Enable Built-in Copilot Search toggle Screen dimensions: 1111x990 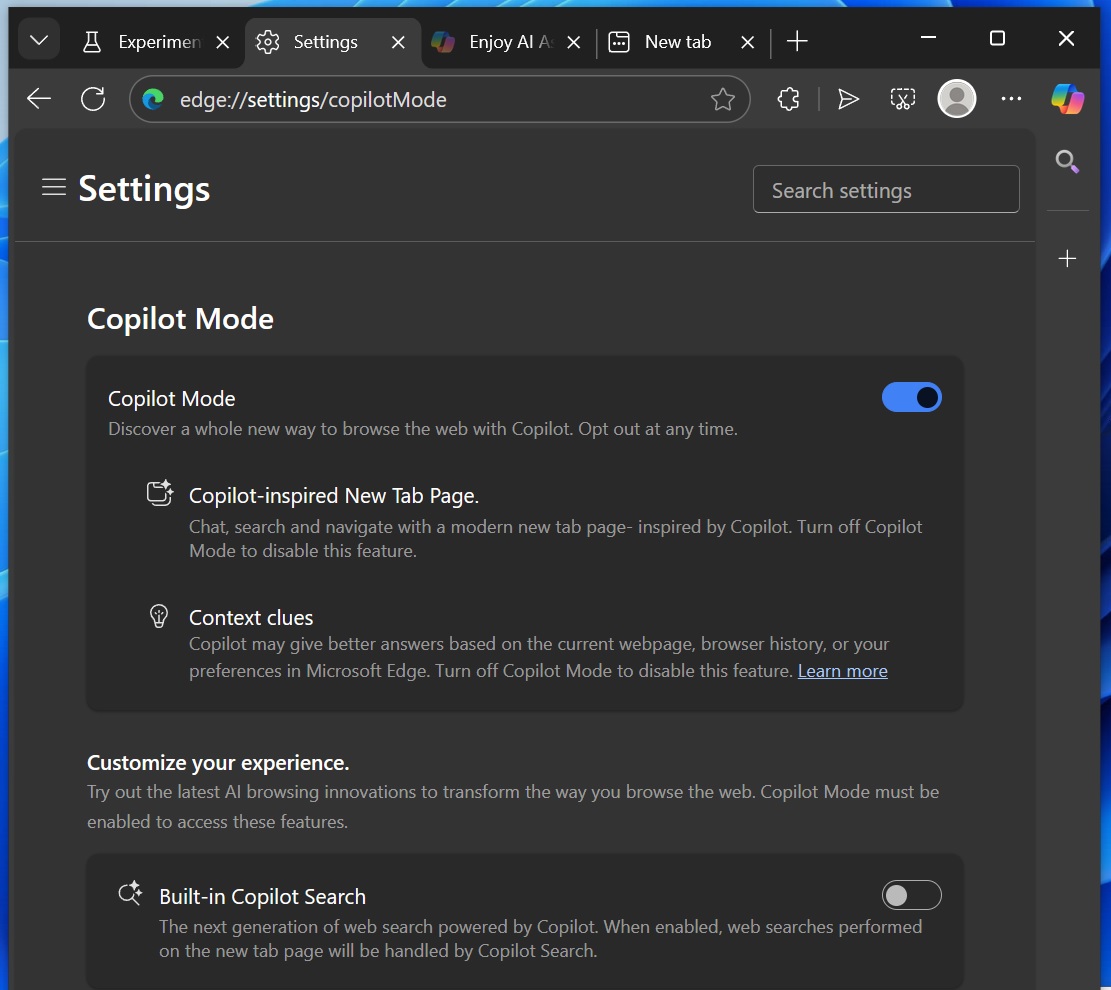(x=911, y=895)
